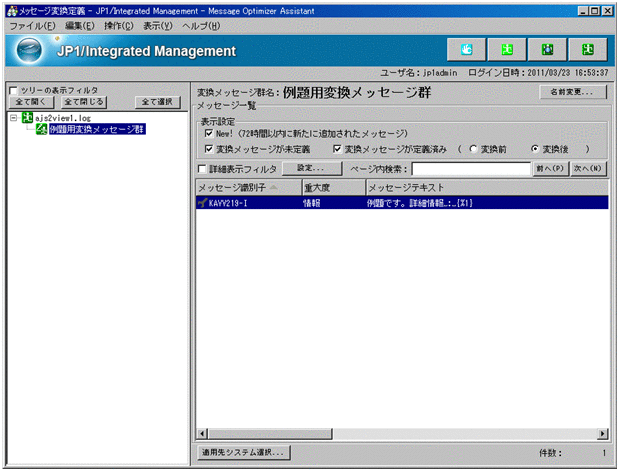Enable the 詳細表示フィルタ checkbox
620x472 pixels.
click(x=205, y=169)
